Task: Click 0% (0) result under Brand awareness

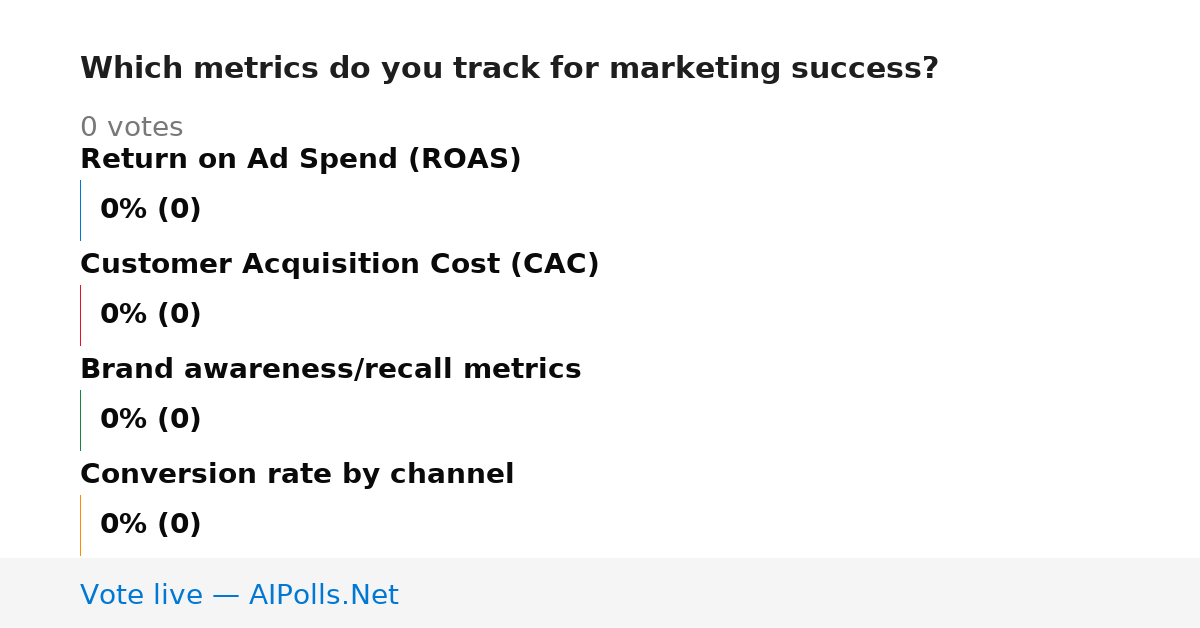Action: coord(150,420)
